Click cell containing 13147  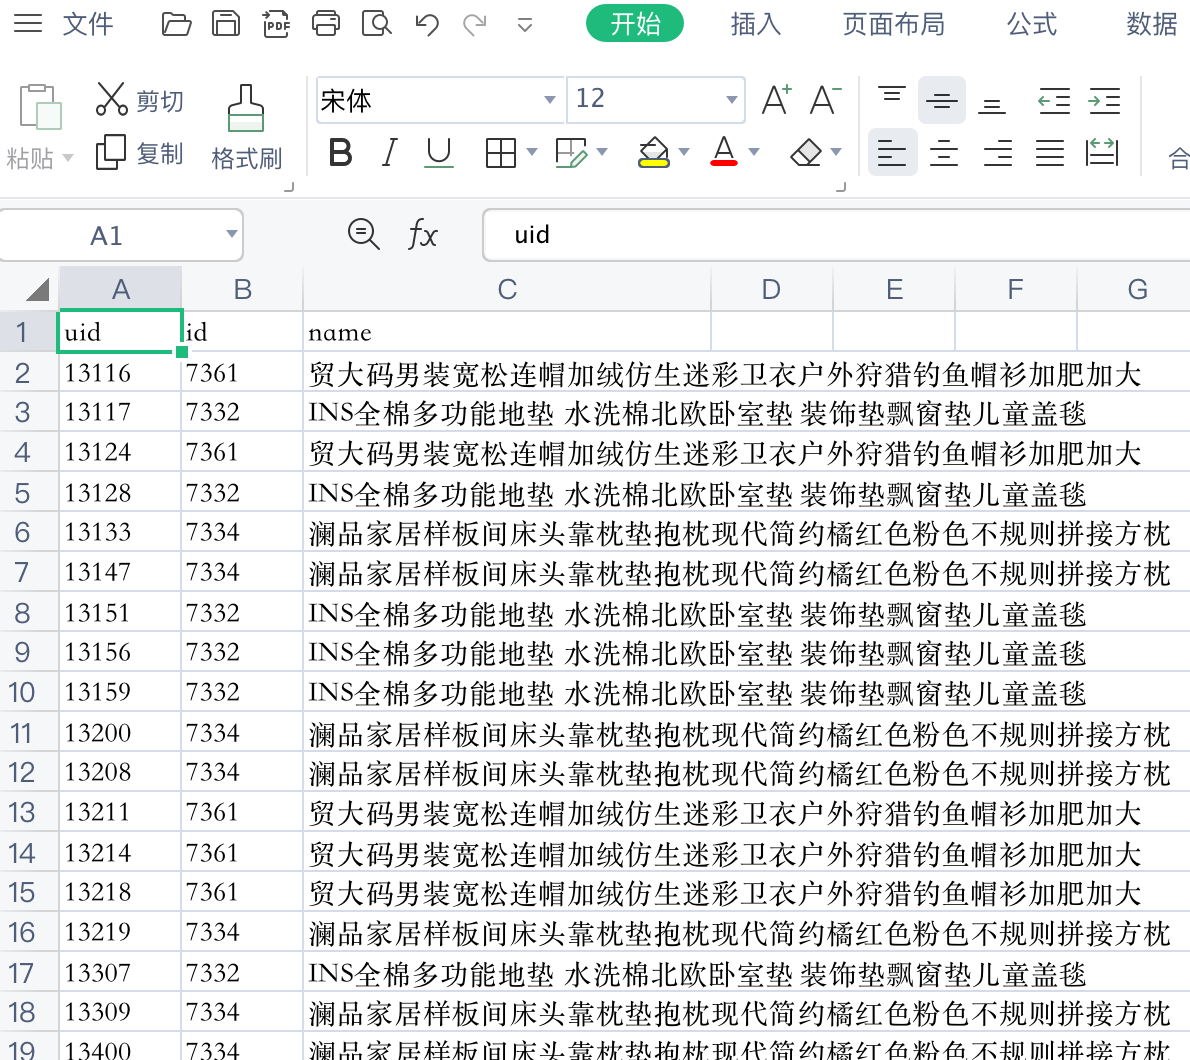click(x=119, y=572)
